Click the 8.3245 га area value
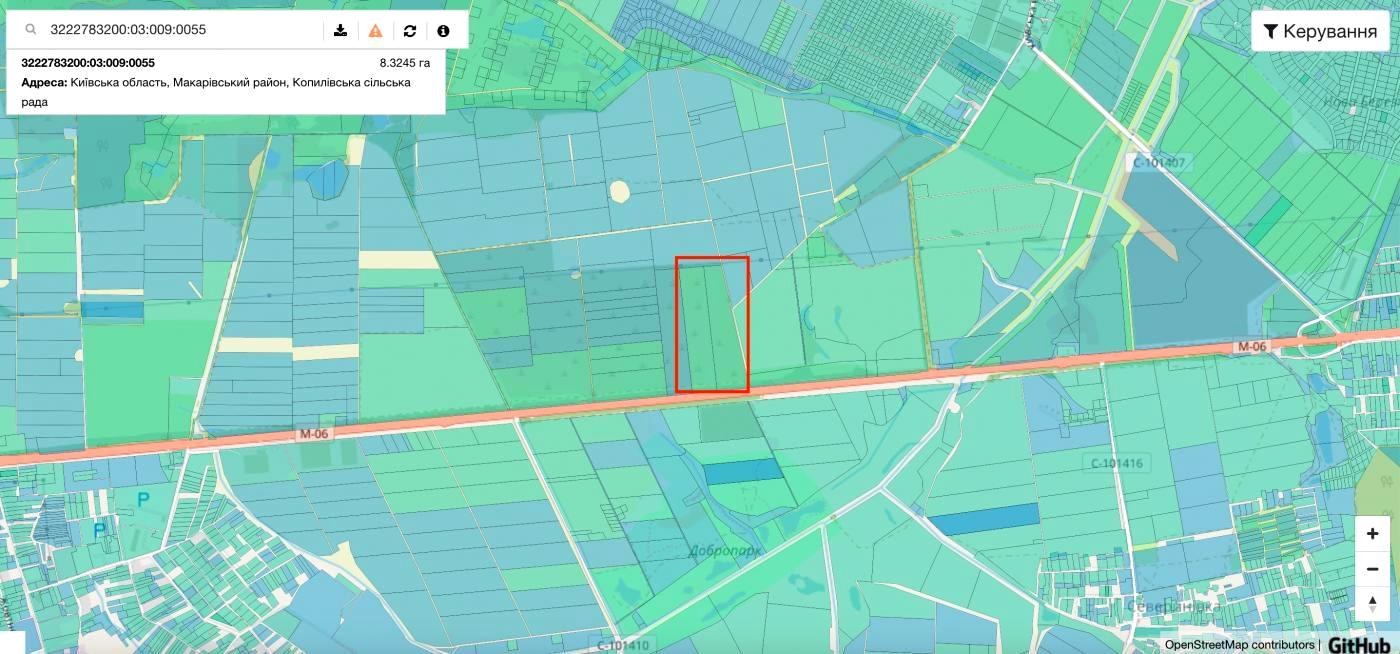 [x=404, y=63]
